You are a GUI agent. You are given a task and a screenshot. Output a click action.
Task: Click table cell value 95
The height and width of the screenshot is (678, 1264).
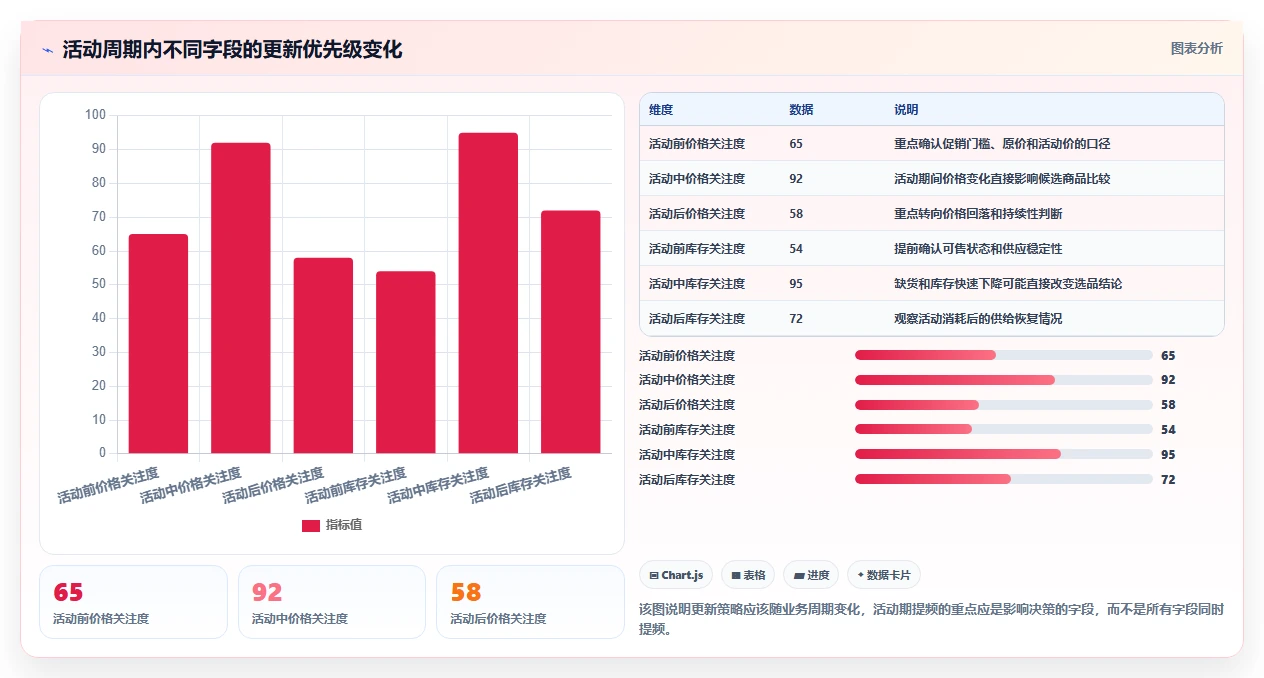point(796,284)
